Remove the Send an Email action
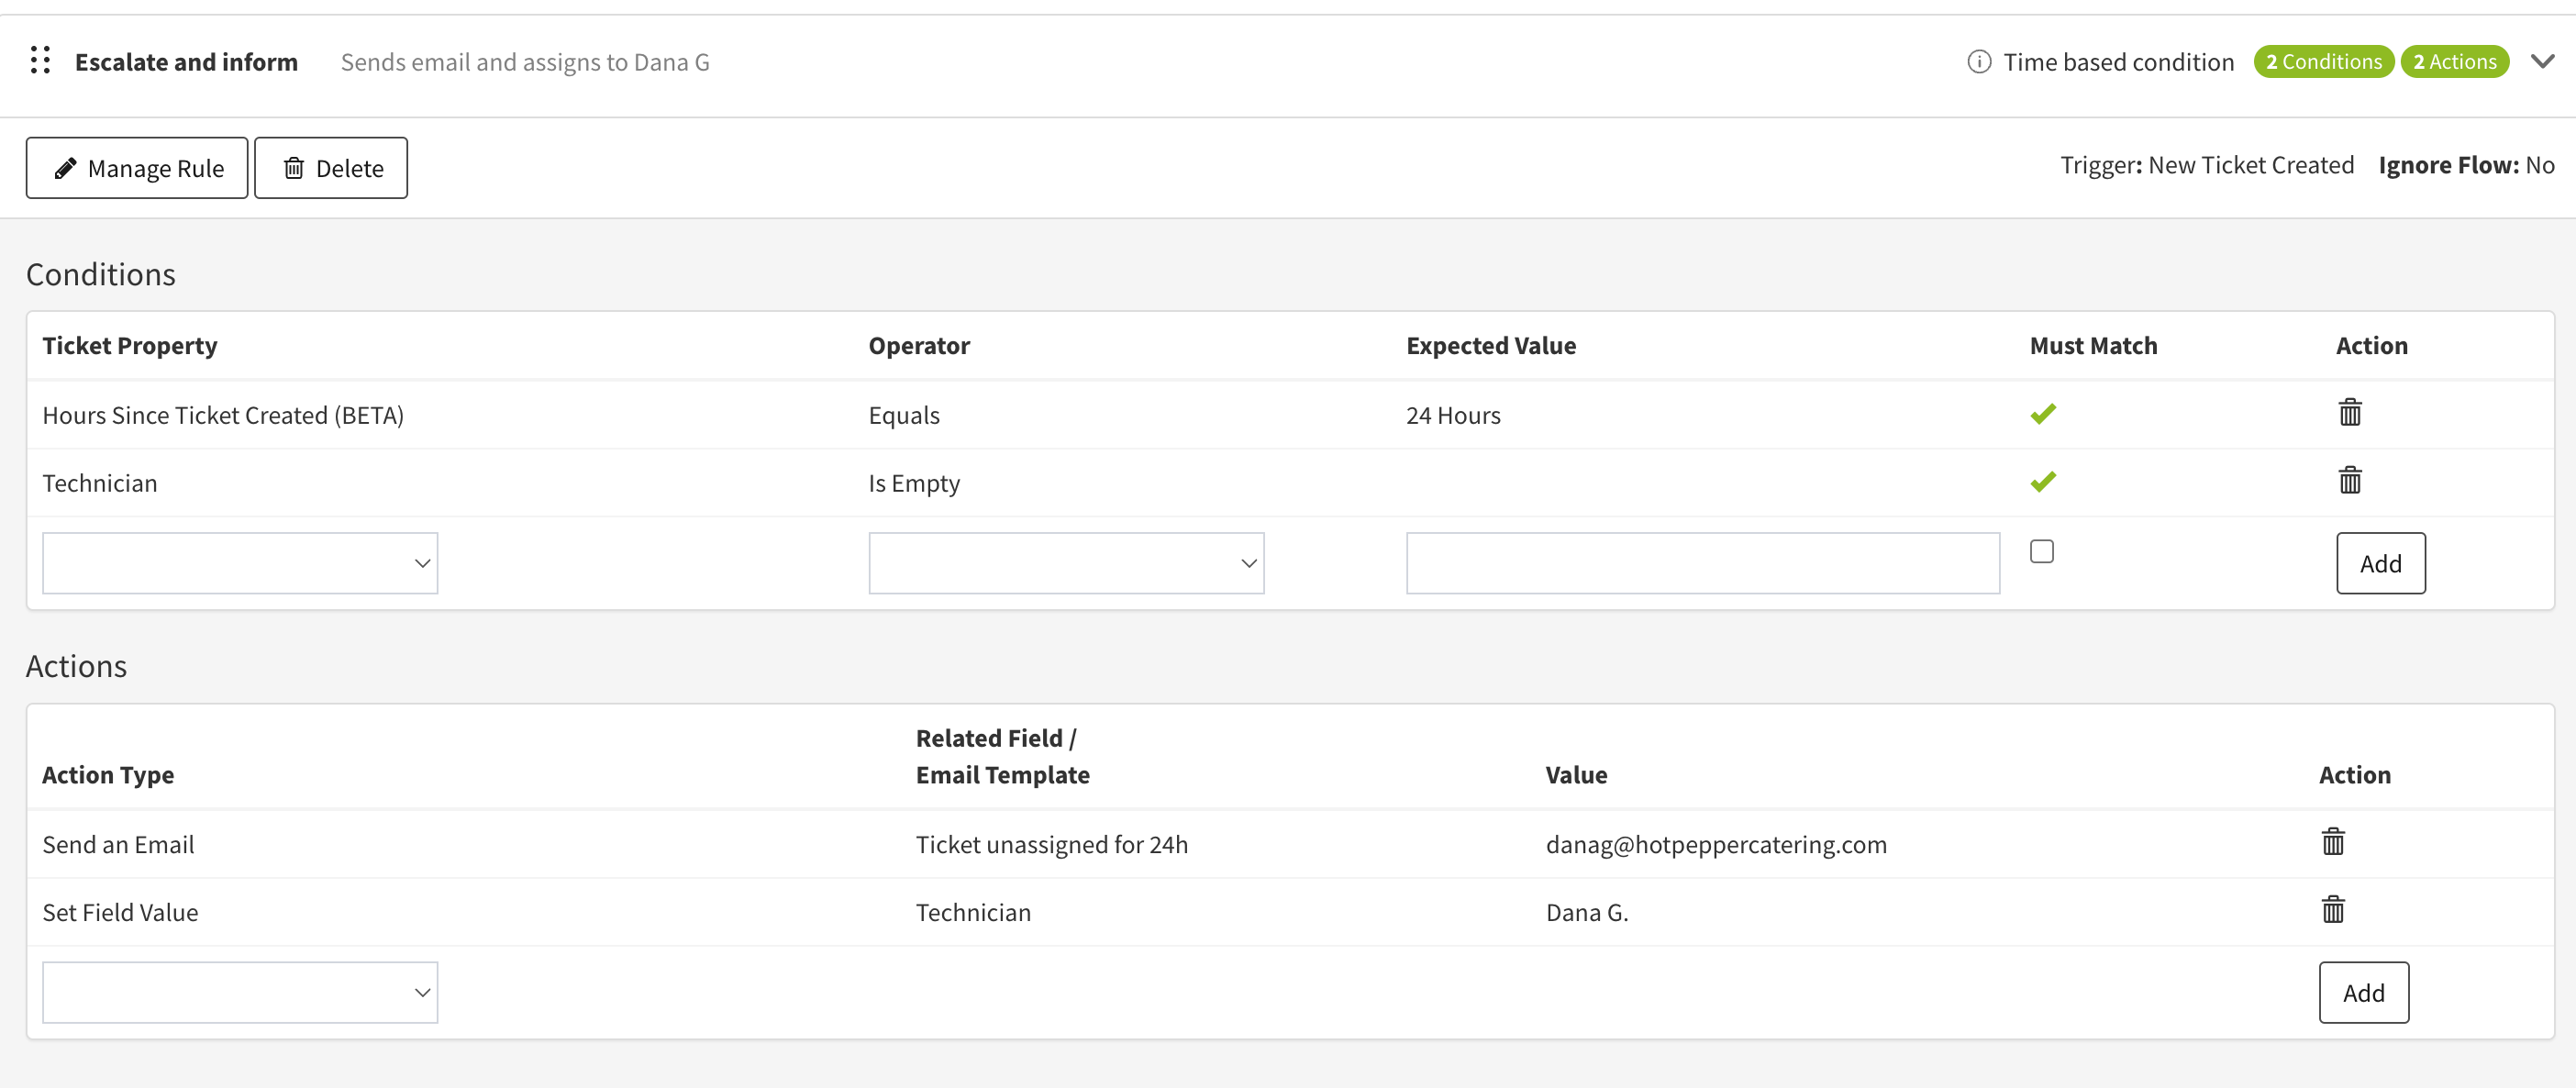 pos(2333,842)
